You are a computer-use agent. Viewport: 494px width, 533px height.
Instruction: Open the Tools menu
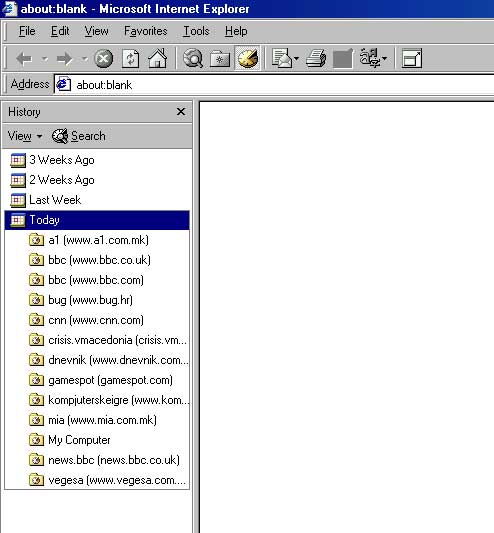pos(196,31)
